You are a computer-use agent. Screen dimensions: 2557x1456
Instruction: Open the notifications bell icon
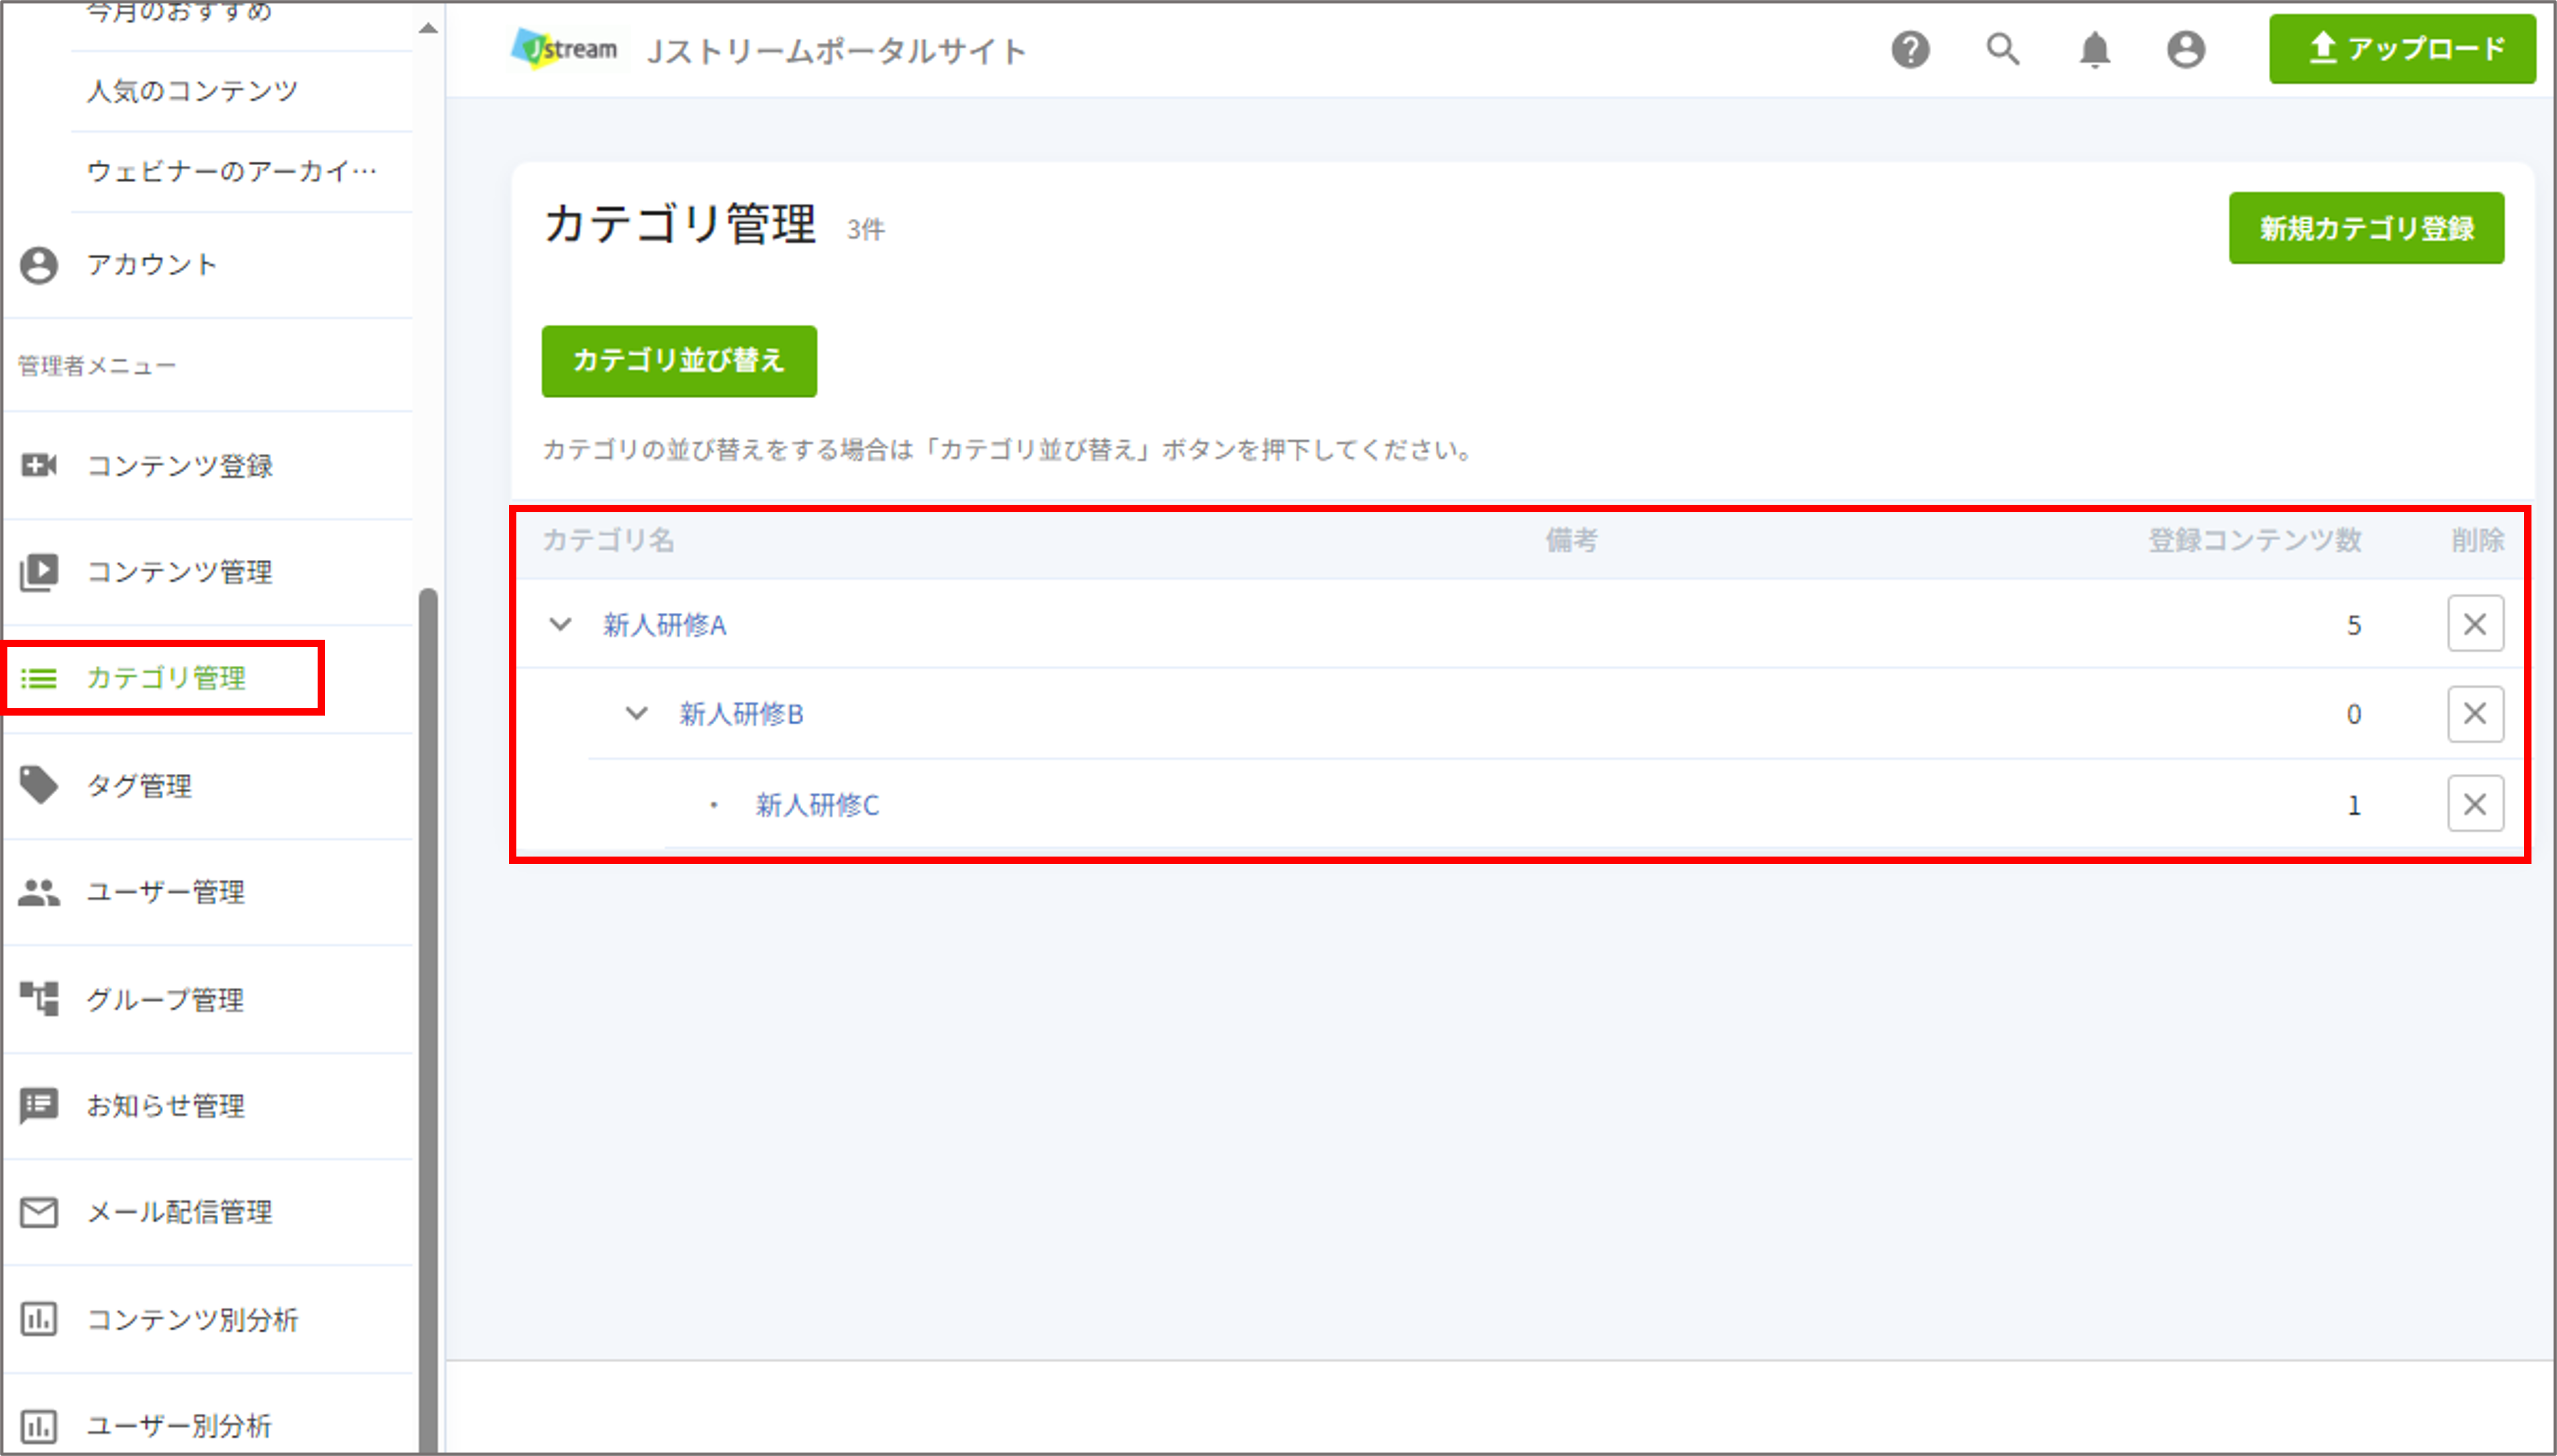point(2094,49)
